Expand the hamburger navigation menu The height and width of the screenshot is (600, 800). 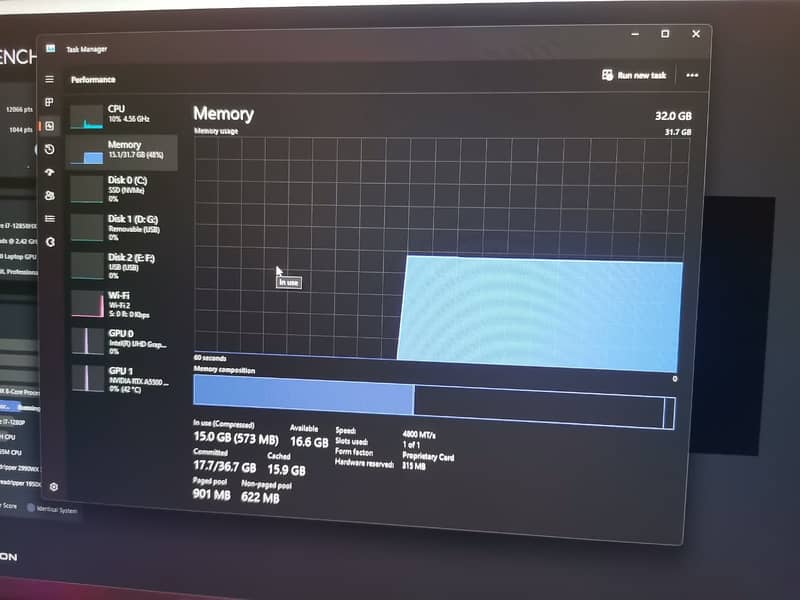tap(50, 79)
